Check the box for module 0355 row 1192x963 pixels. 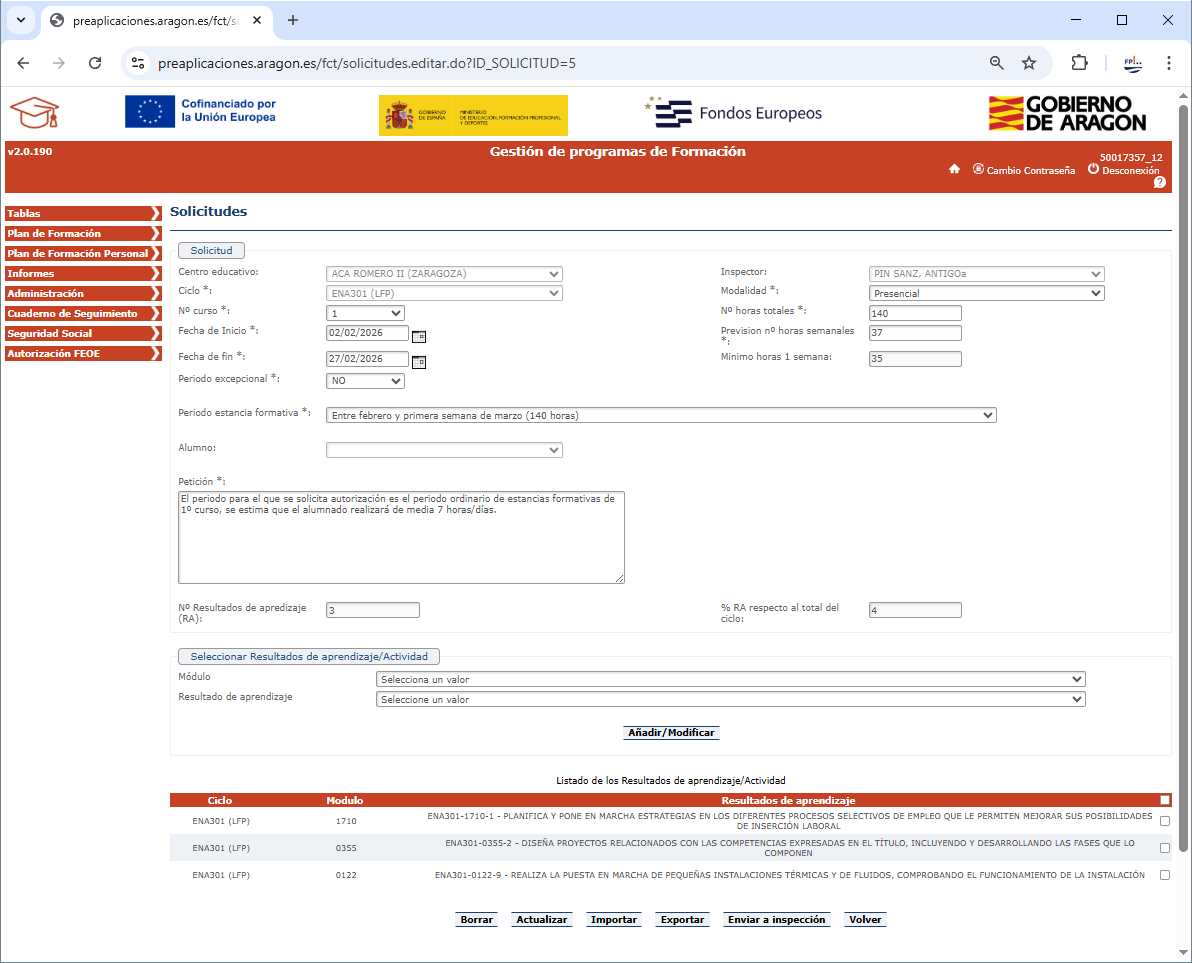pos(1164,848)
